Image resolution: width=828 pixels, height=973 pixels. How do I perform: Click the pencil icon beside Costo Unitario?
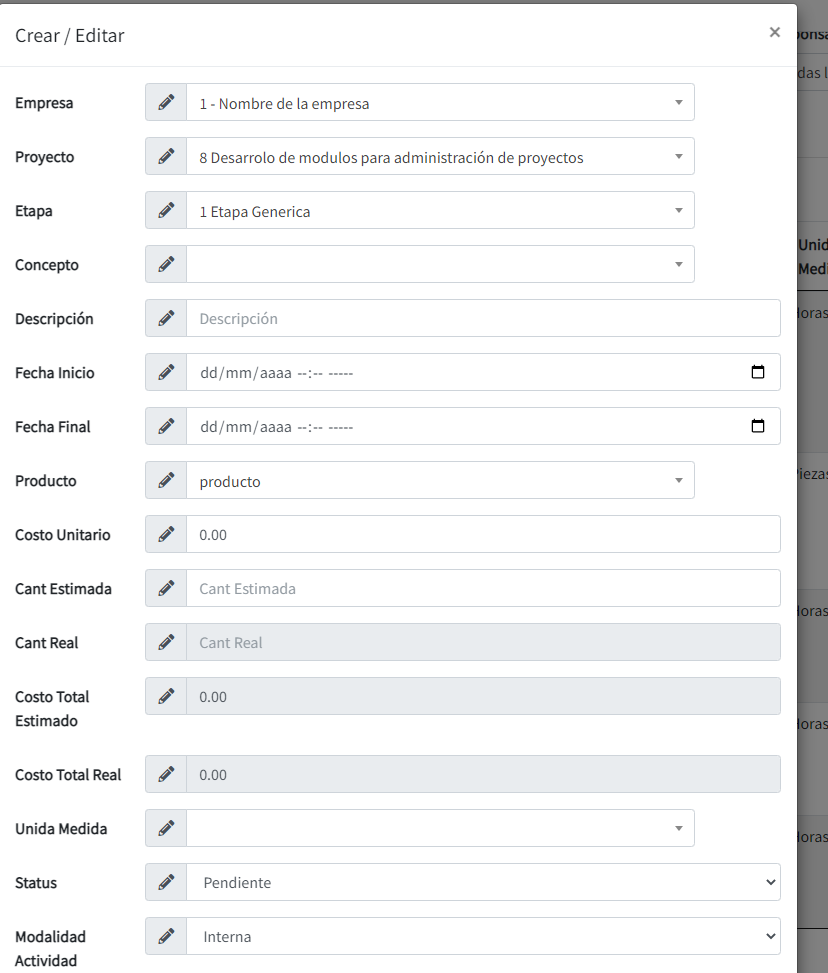pos(166,534)
